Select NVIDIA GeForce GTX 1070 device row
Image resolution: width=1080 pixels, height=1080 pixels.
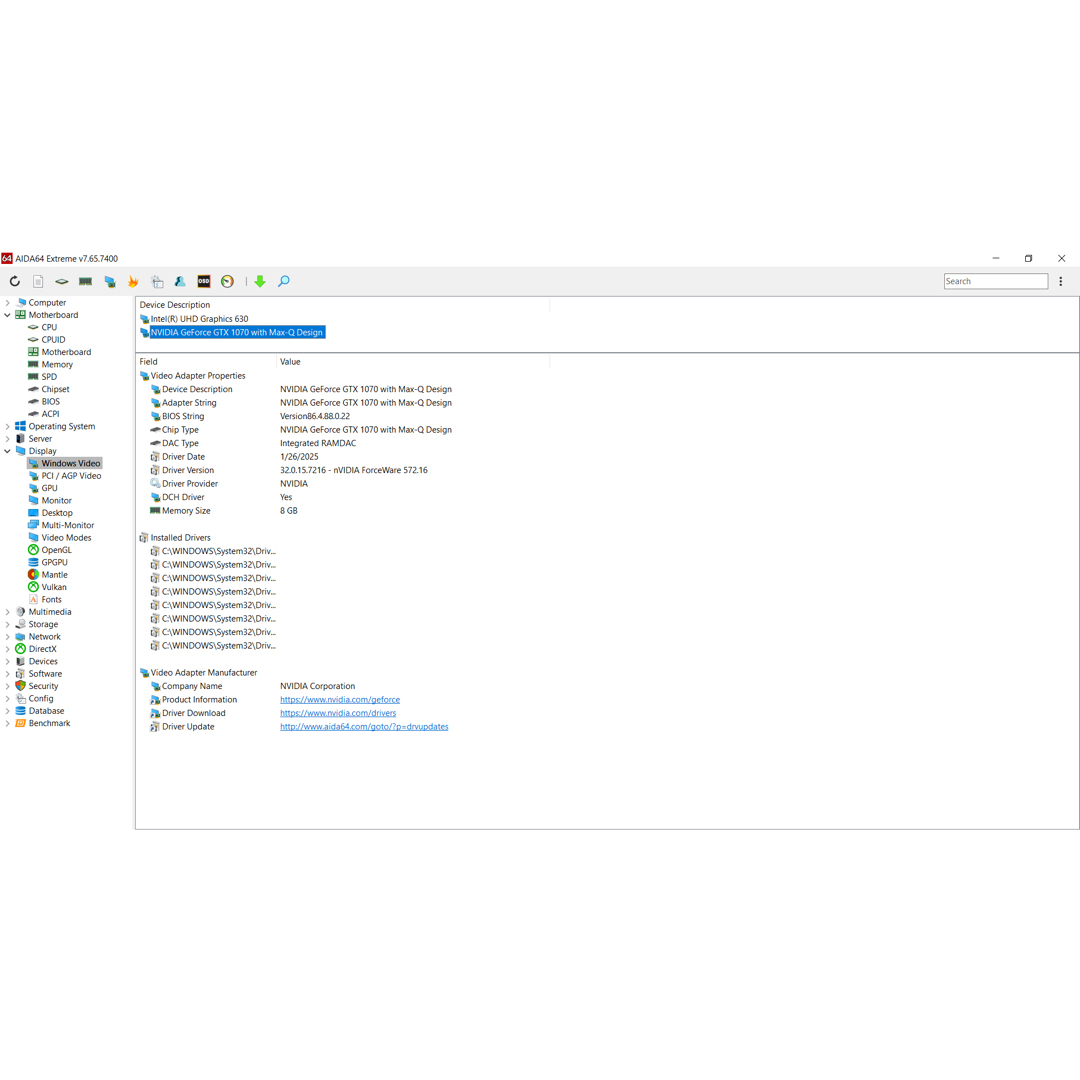click(236, 333)
